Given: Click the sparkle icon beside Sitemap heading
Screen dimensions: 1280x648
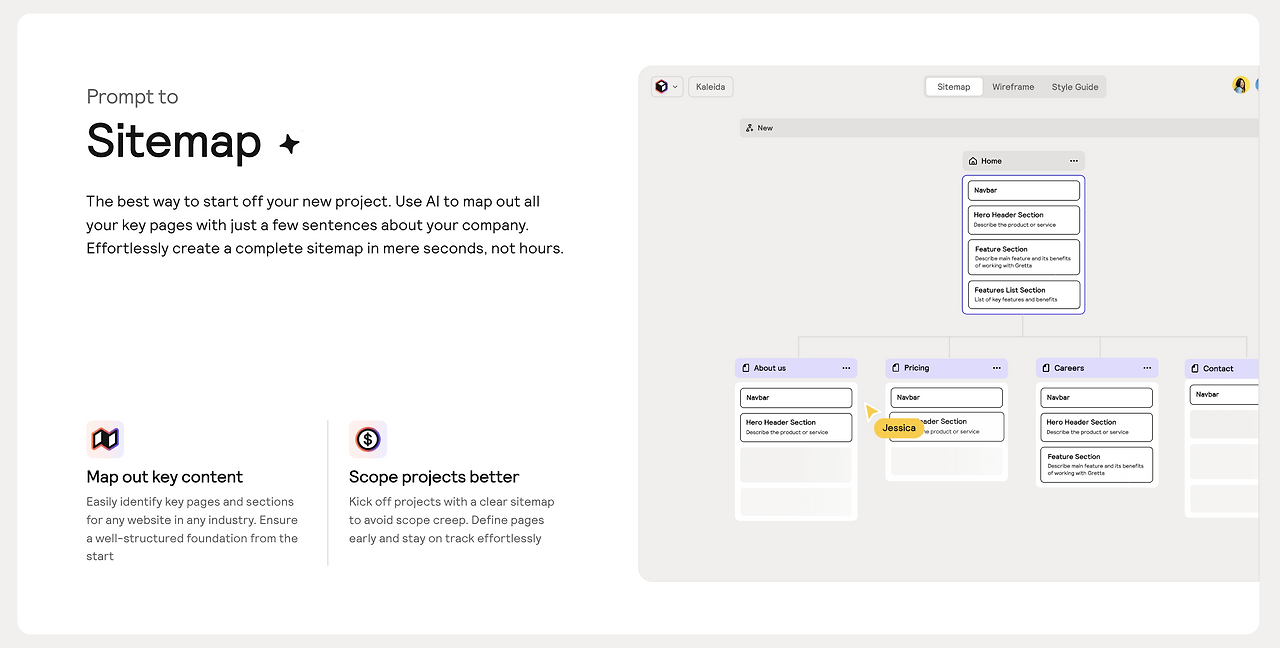Looking at the screenshot, I should pyautogui.click(x=289, y=144).
